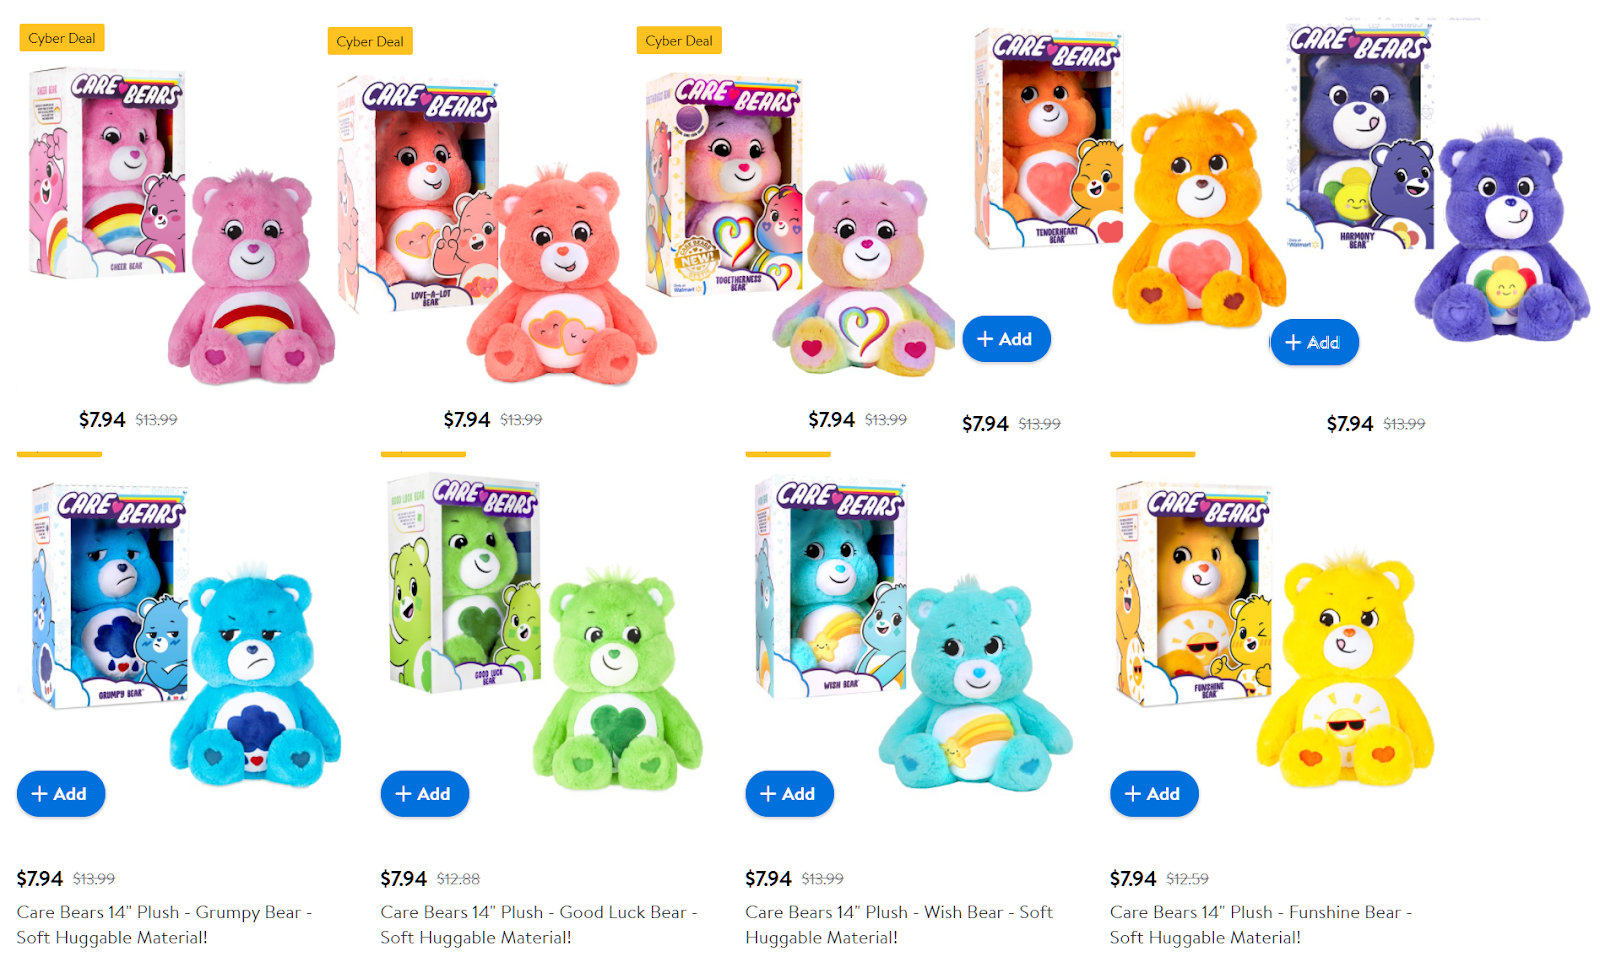
Task: Open the pink Cheer Bear product image
Action: 180,225
